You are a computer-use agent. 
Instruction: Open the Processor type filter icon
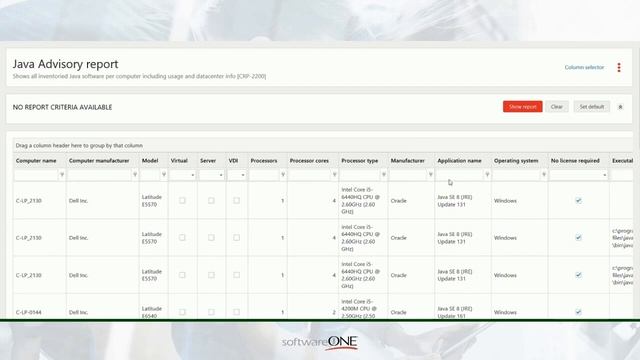tap(384, 175)
